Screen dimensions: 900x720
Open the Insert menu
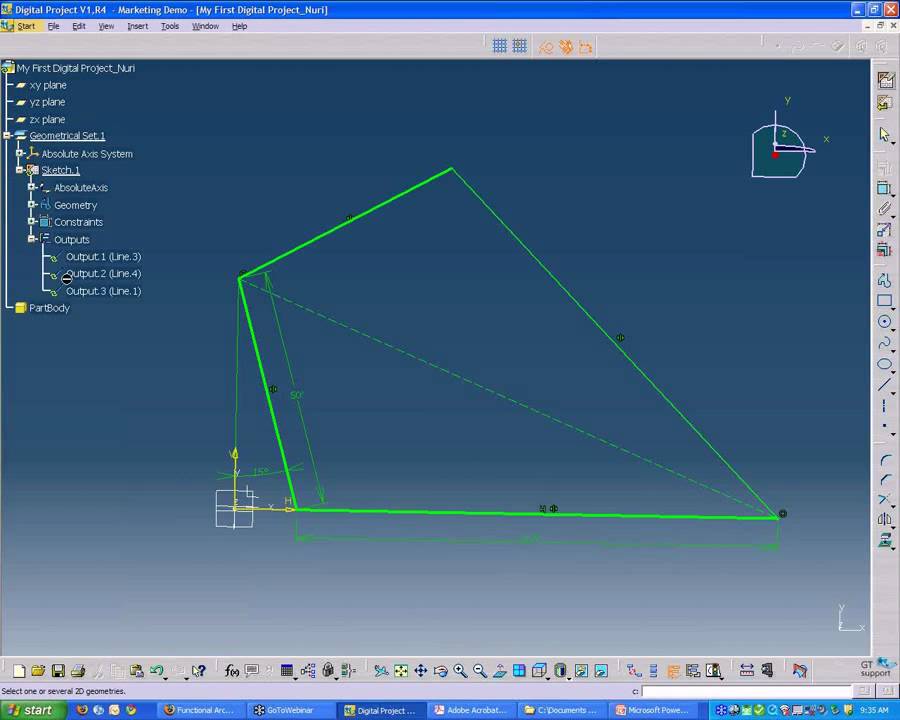[137, 26]
